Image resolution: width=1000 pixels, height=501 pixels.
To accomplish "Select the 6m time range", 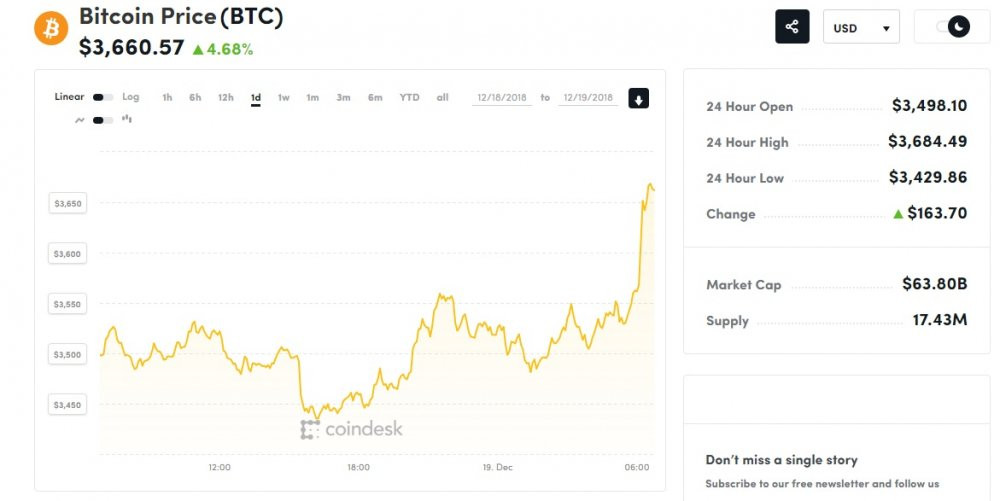I will point(375,98).
